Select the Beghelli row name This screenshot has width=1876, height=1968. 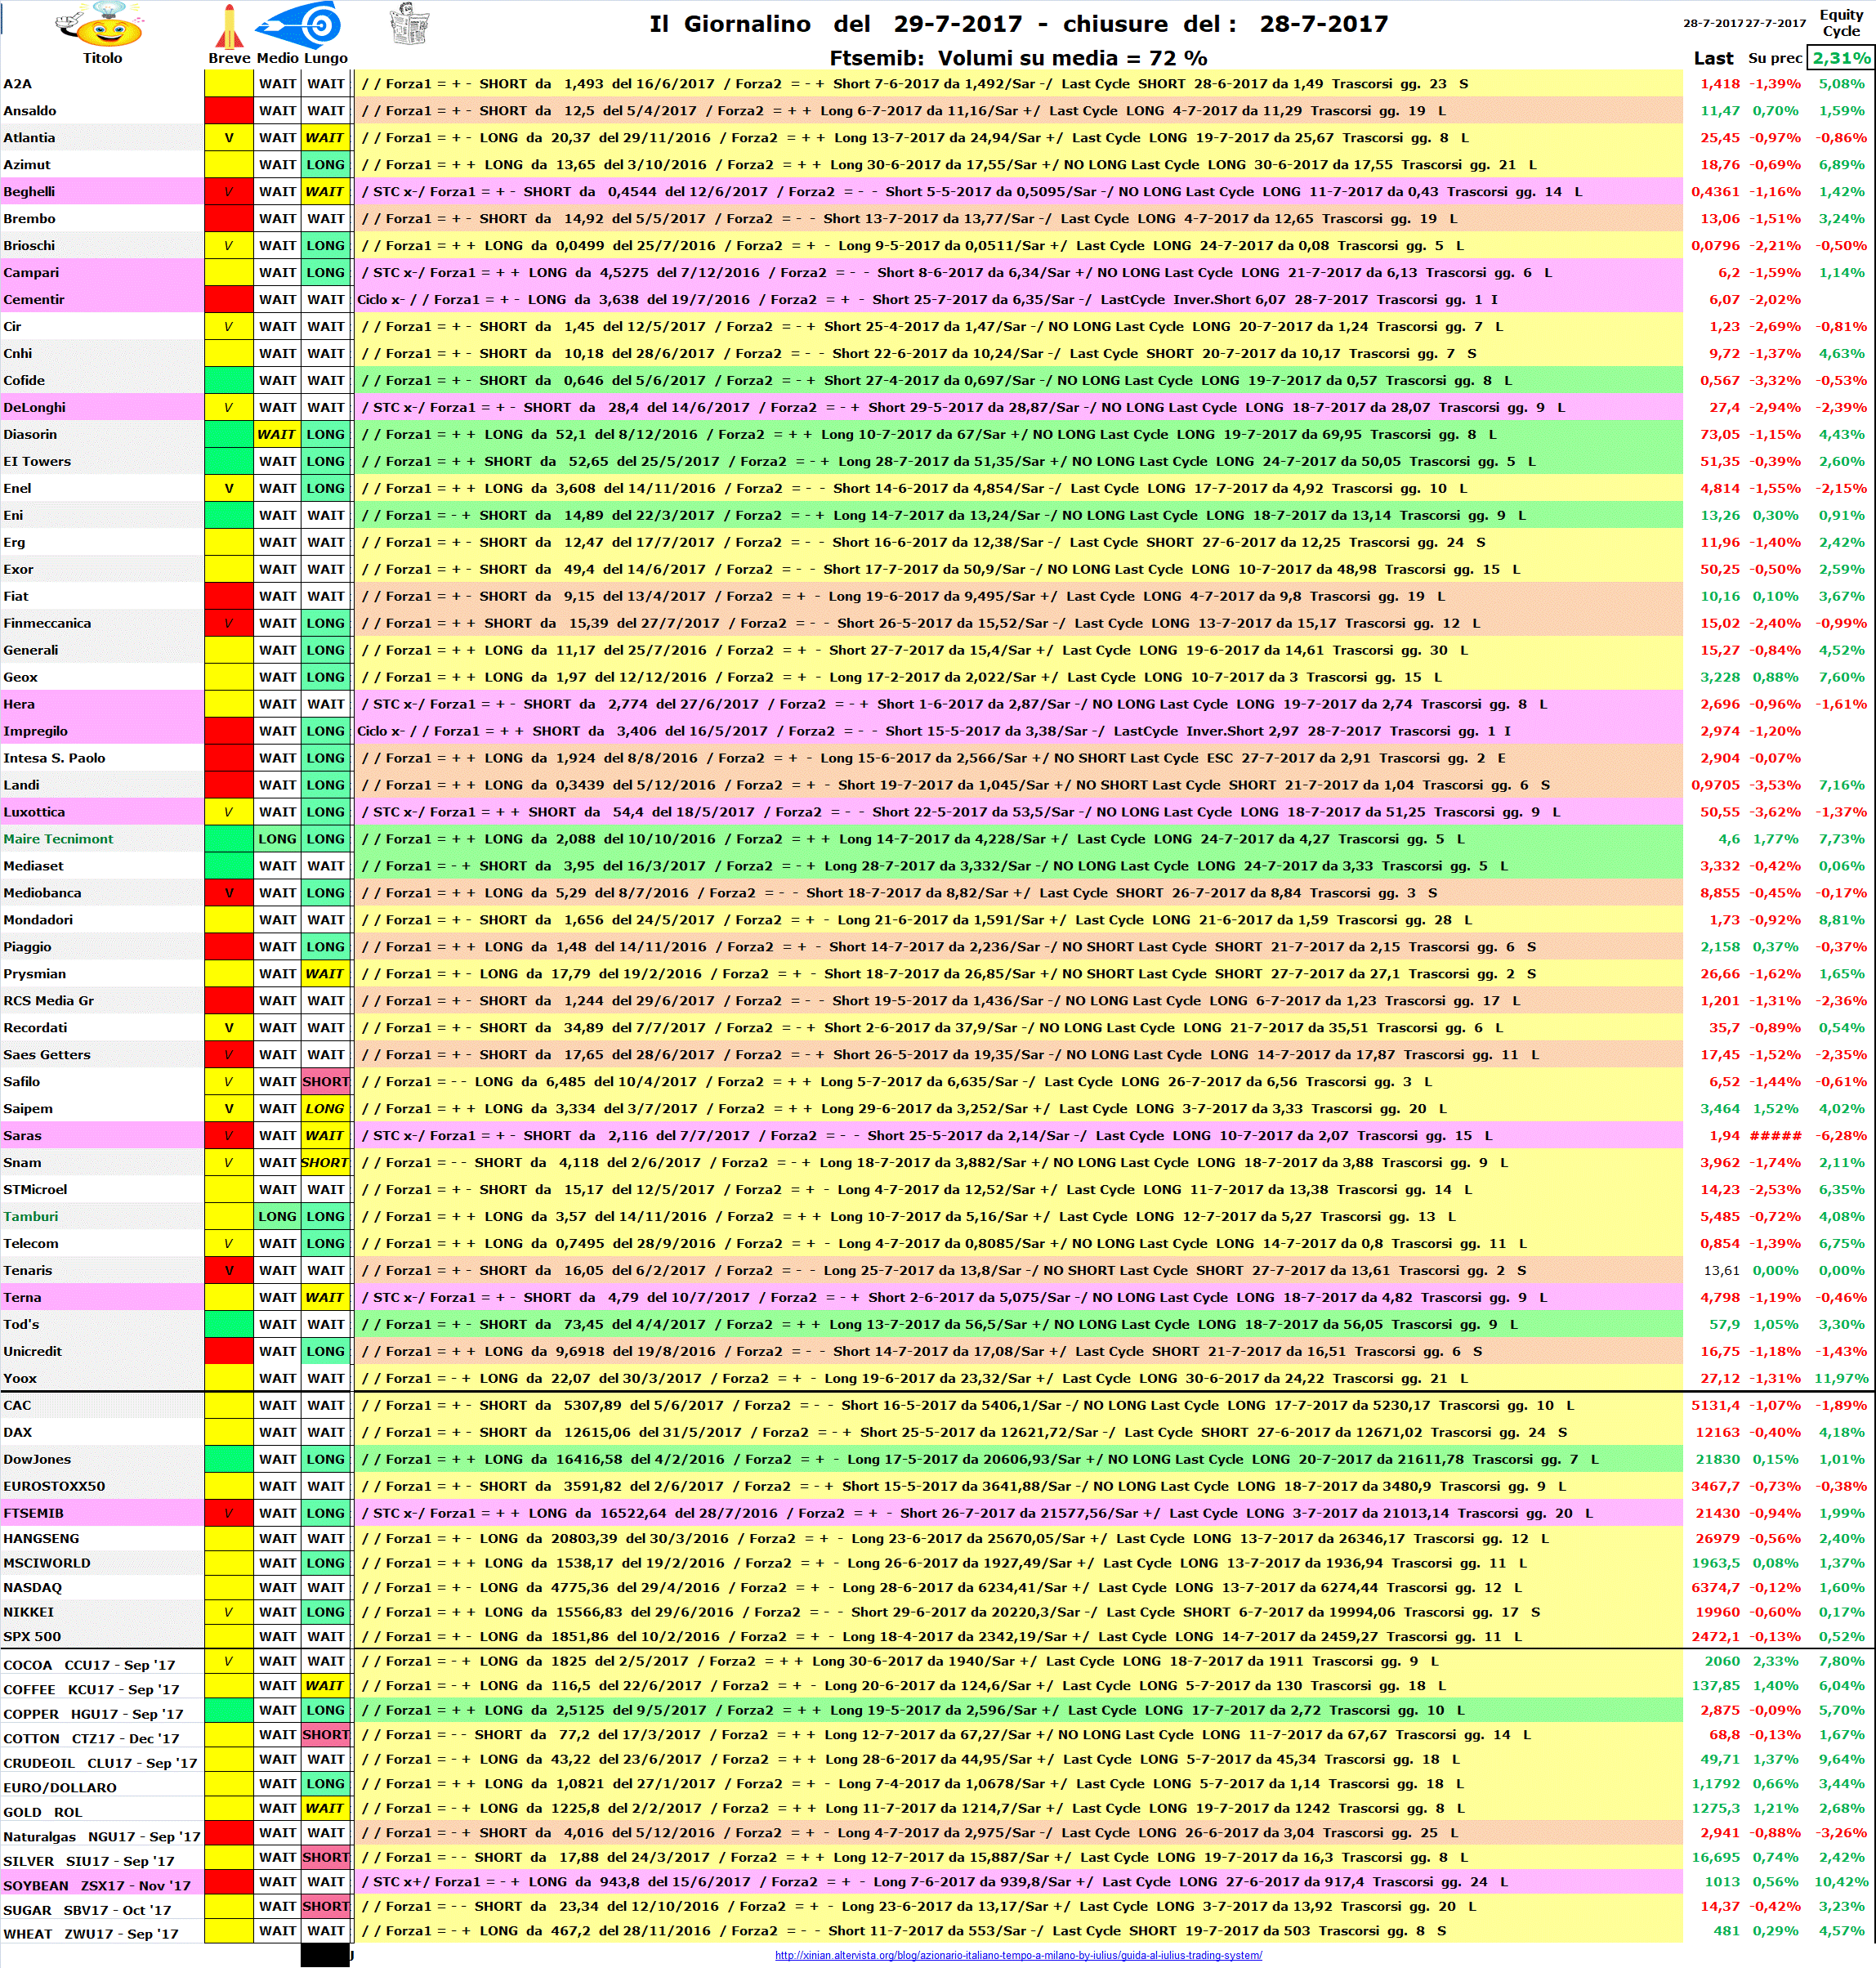point(102,192)
